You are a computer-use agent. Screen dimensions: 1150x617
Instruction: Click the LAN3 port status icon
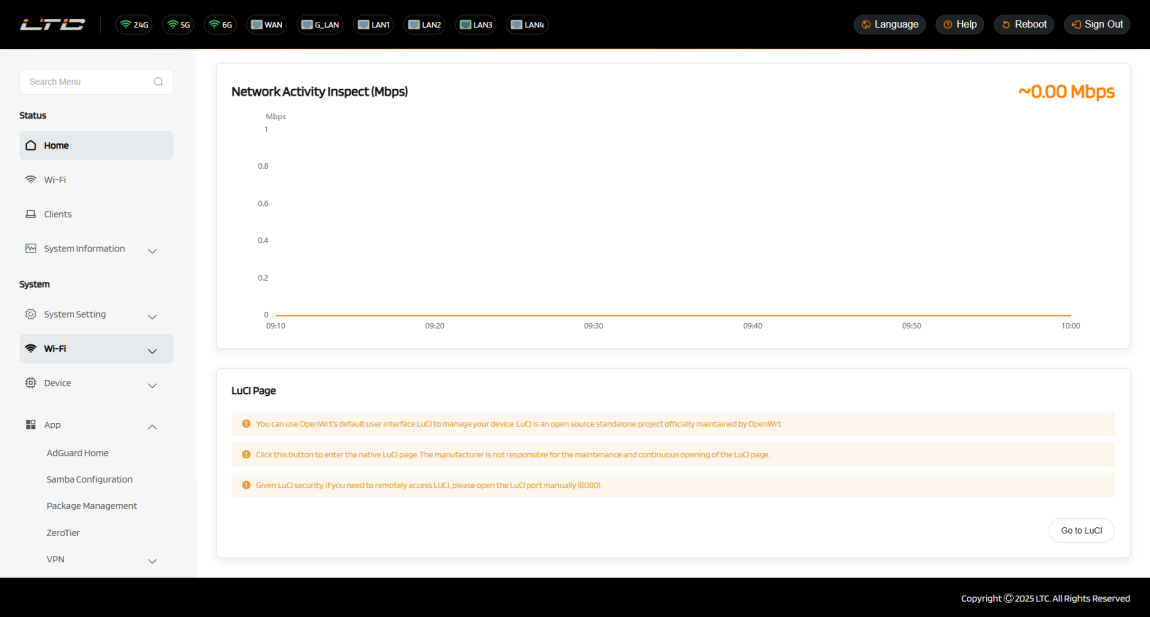475,24
